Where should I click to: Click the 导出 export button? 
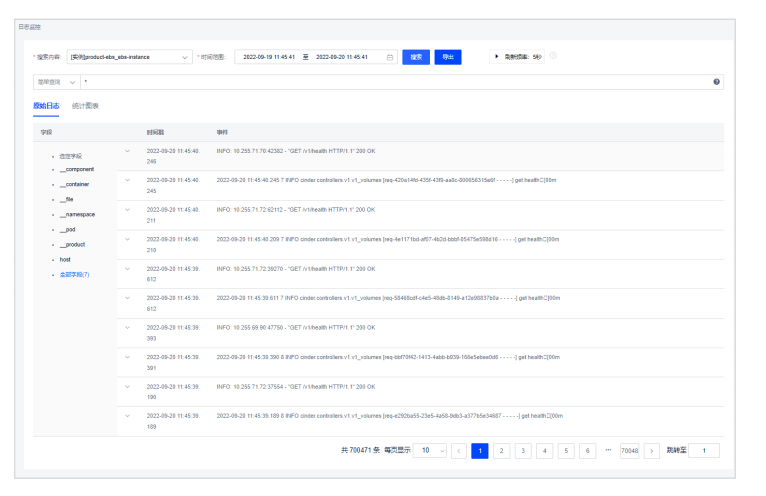coord(448,57)
